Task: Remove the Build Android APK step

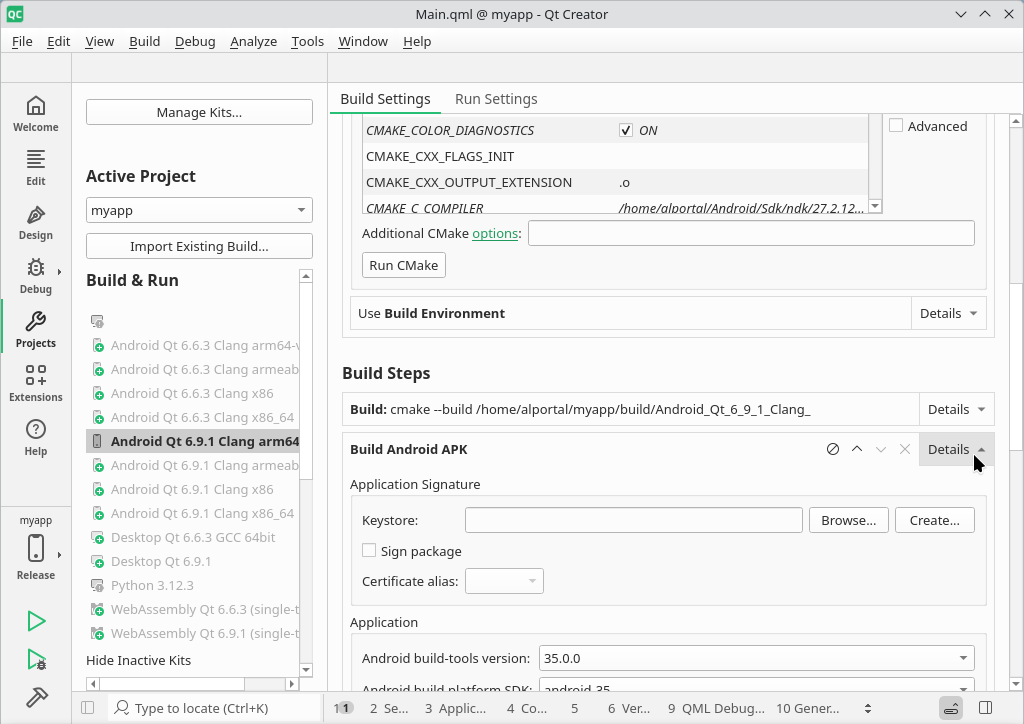Action: click(x=904, y=449)
